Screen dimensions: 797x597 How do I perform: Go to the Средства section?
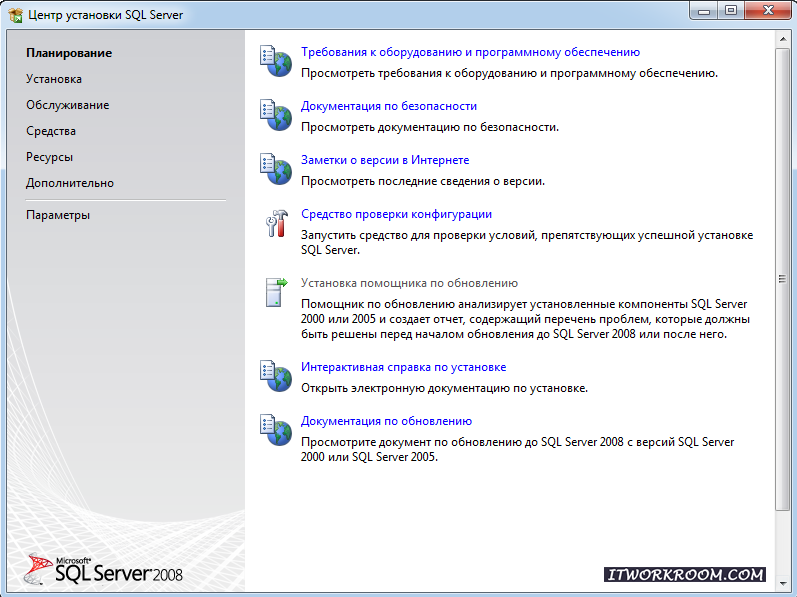(51, 131)
